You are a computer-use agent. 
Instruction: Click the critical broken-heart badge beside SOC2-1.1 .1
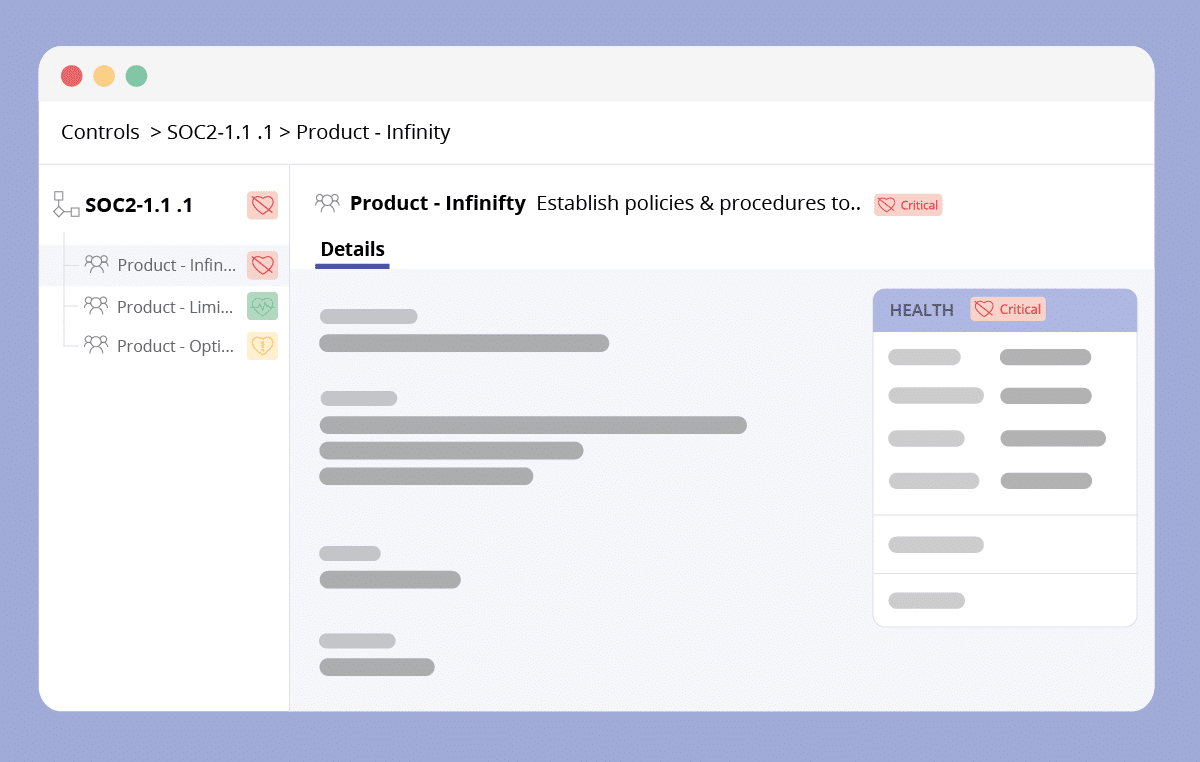click(x=262, y=205)
